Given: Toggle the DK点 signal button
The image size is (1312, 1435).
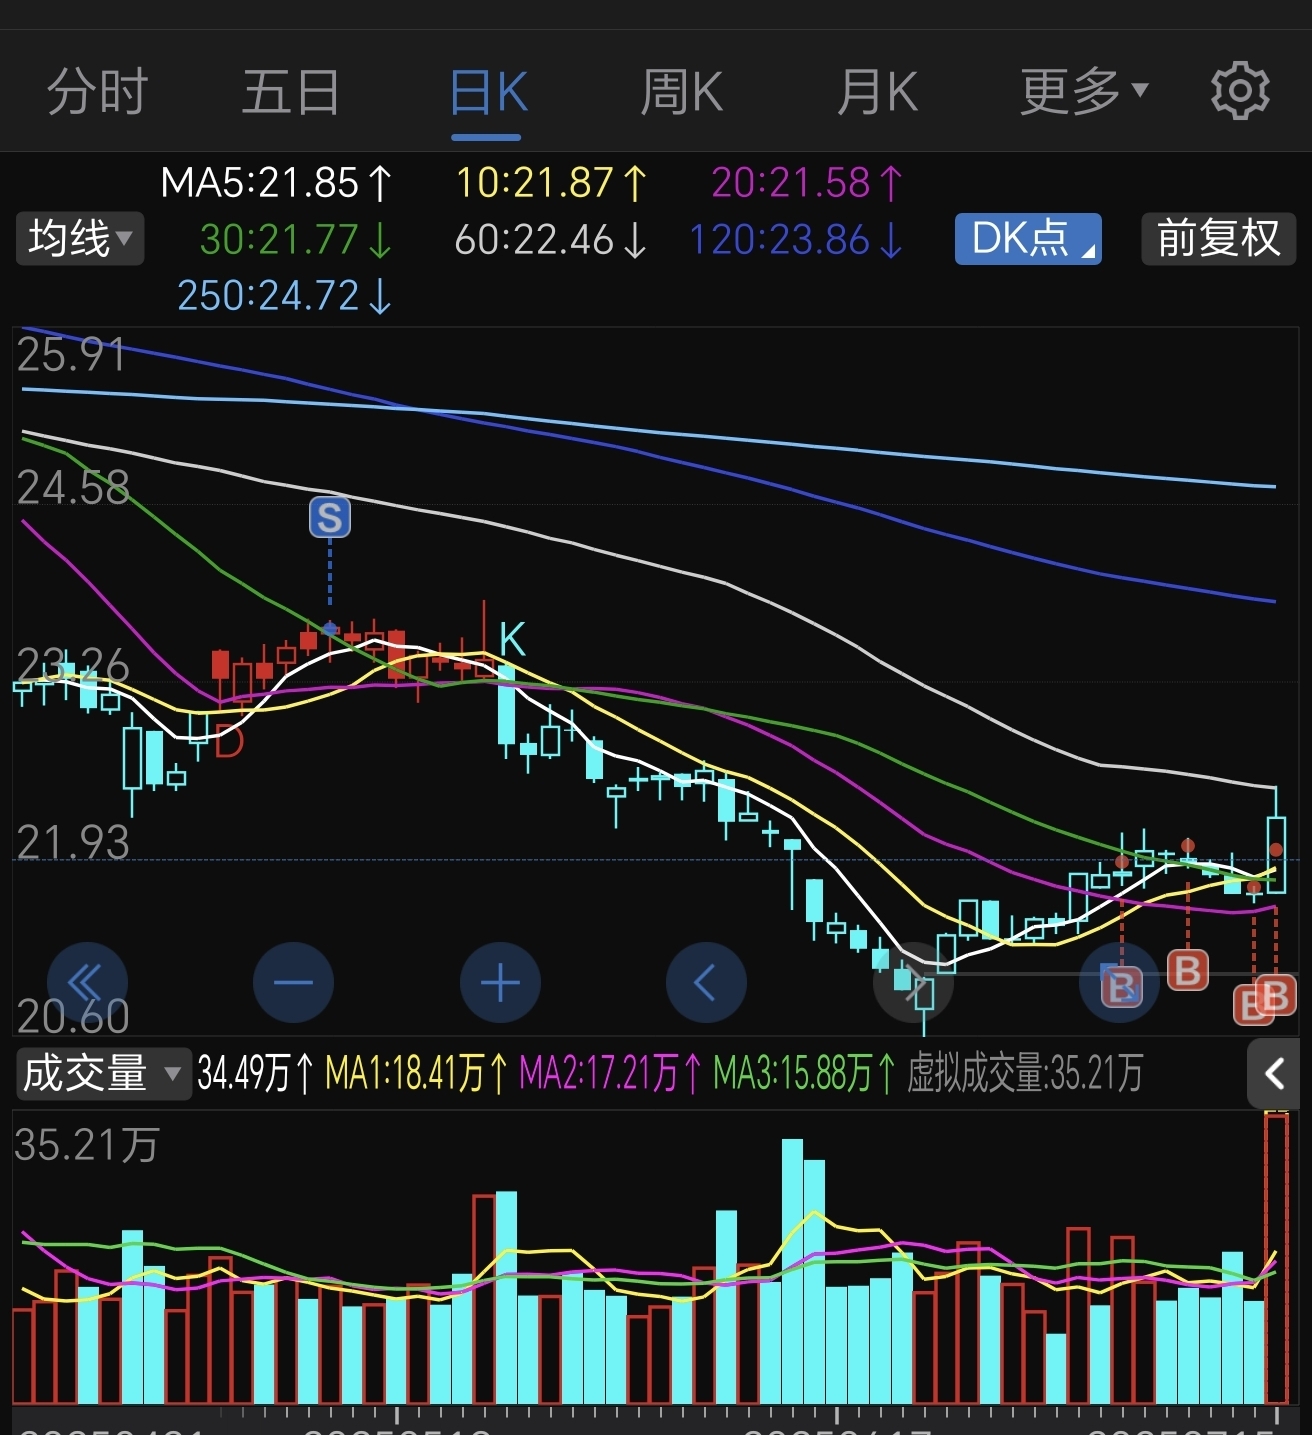Looking at the screenshot, I should pyautogui.click(x=1028, y=239).
